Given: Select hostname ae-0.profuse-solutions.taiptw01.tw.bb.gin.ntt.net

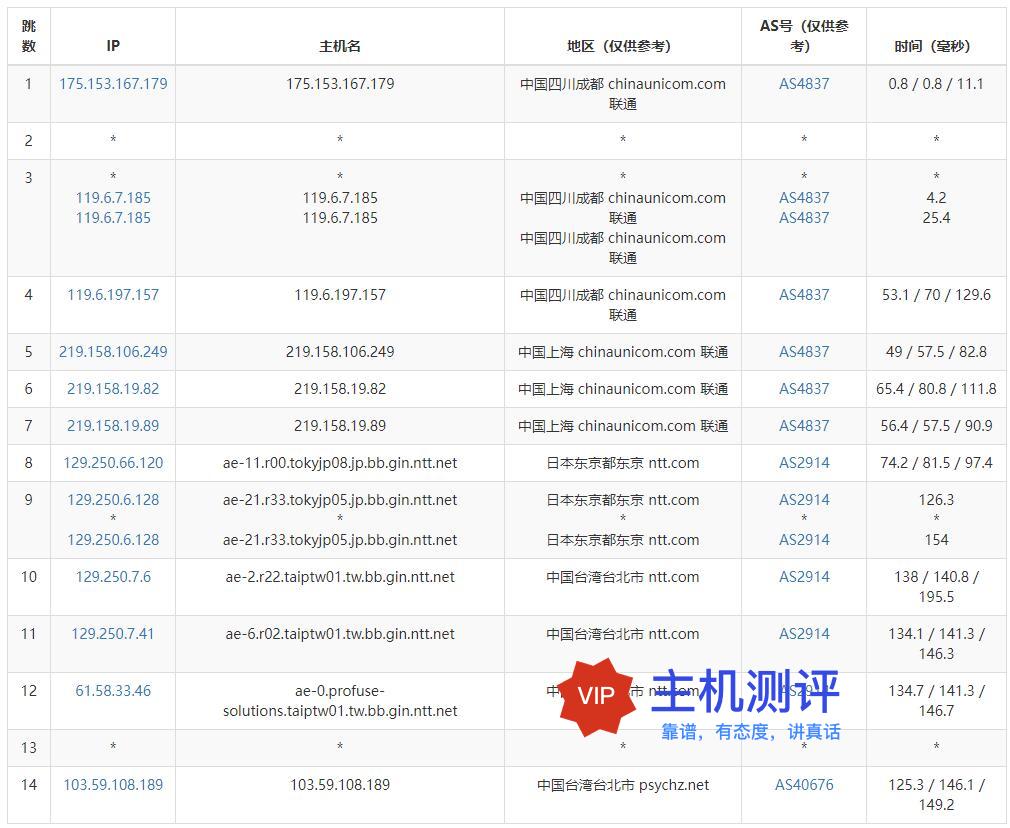Looking at the screenshot, I should (x=340, y=701).
